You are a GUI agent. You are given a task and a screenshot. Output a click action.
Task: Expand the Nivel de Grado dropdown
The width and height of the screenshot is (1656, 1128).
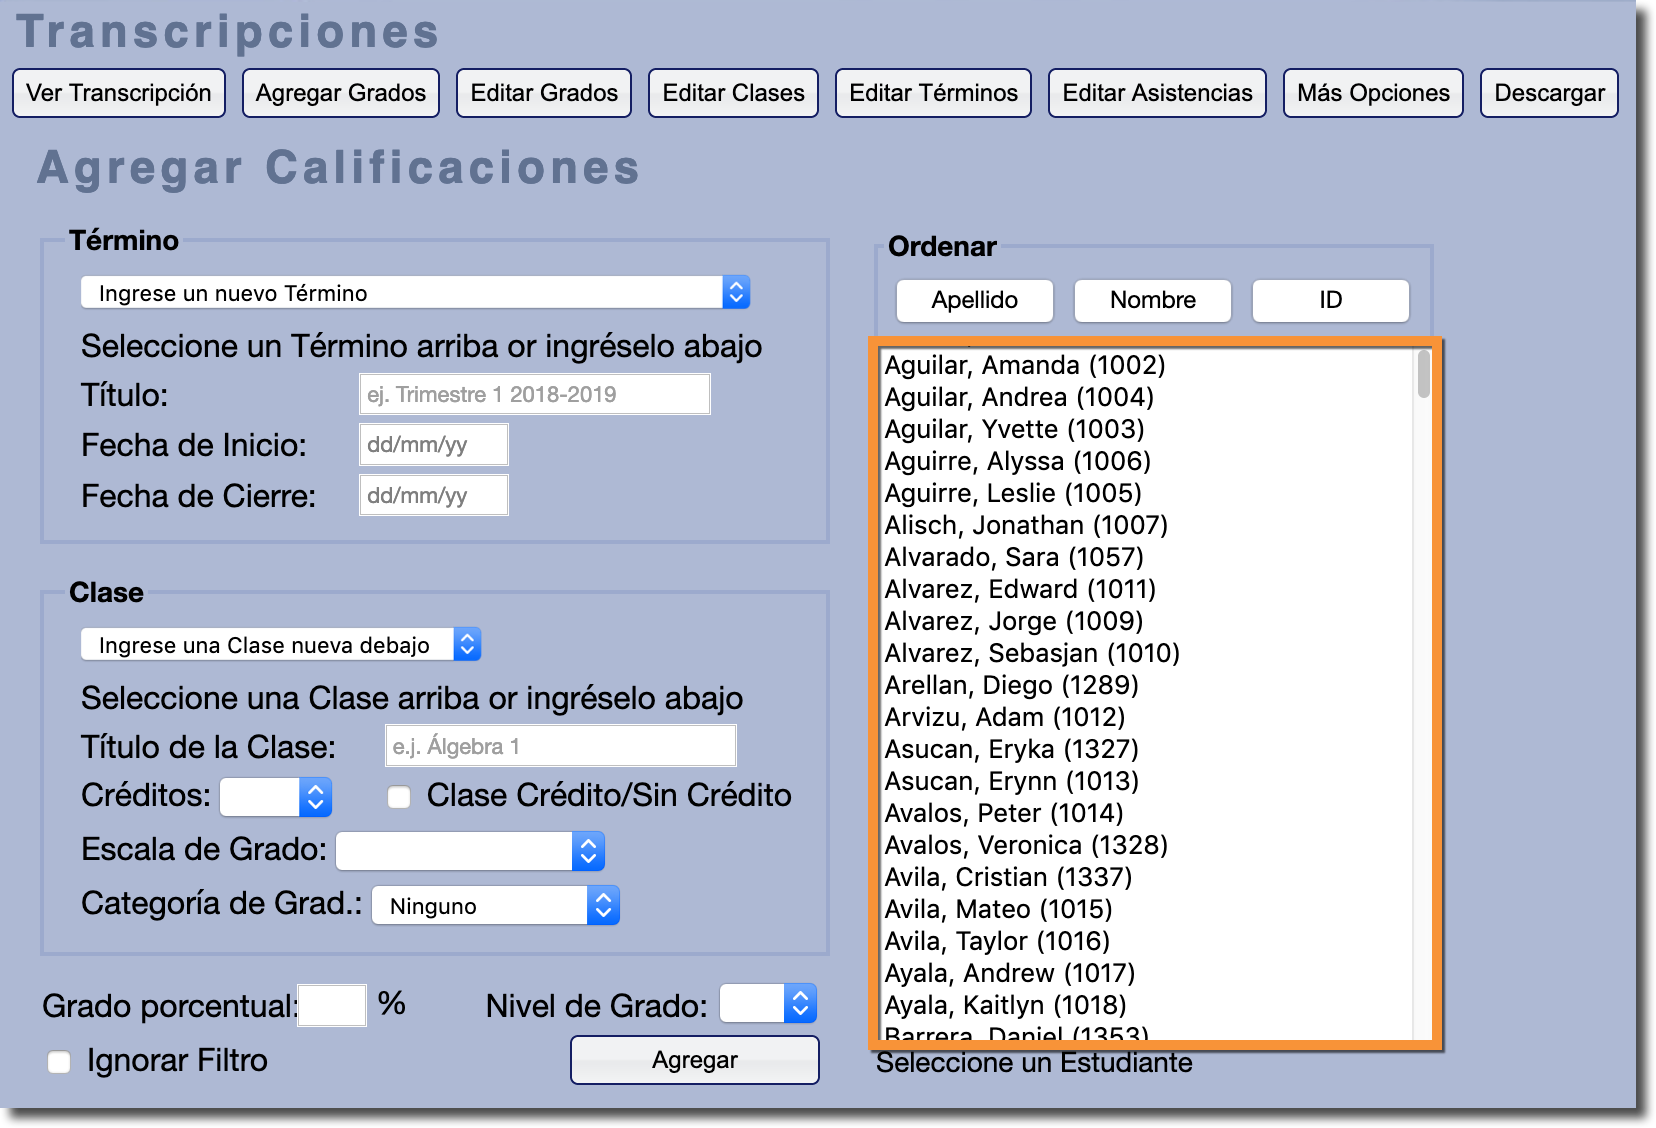(x=768, y=1004)
